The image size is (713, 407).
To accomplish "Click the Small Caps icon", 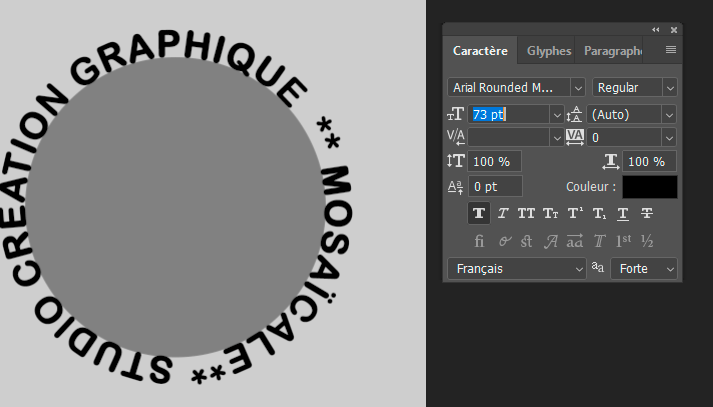I will [x=551, y=213].
